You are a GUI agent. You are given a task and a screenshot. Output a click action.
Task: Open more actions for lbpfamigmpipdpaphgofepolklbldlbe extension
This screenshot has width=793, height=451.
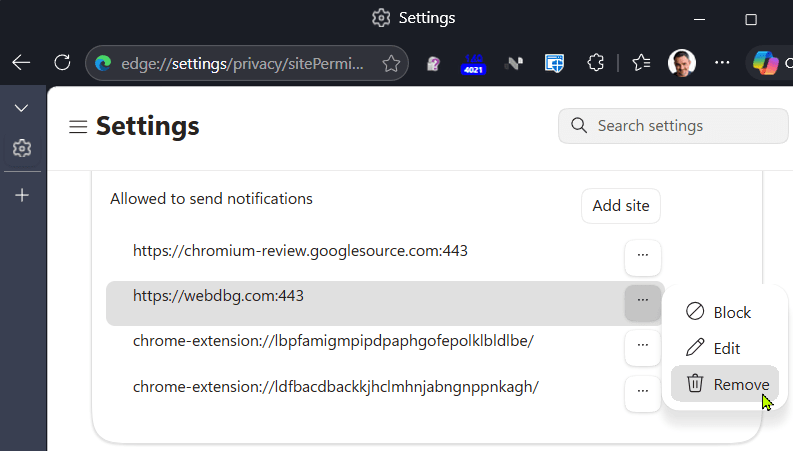tap(643, 345)
